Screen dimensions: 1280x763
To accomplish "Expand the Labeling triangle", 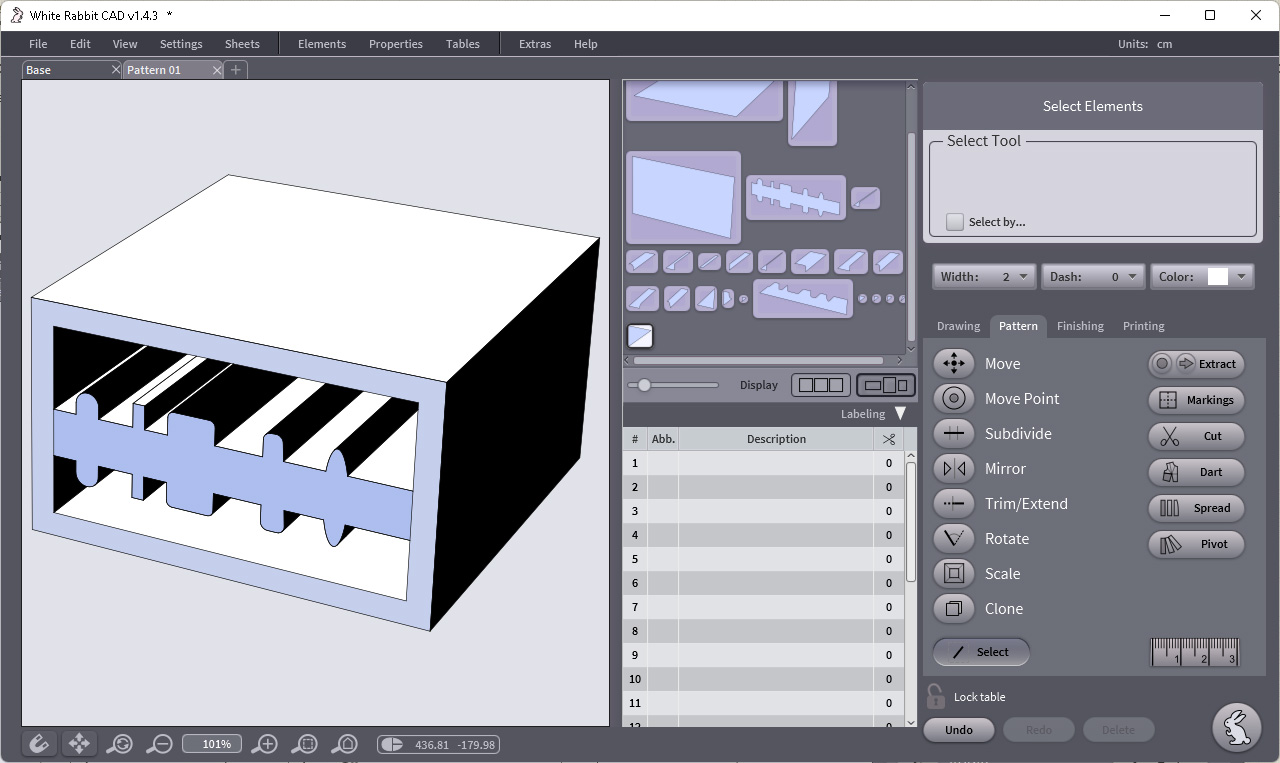I will tap(899, 414).
